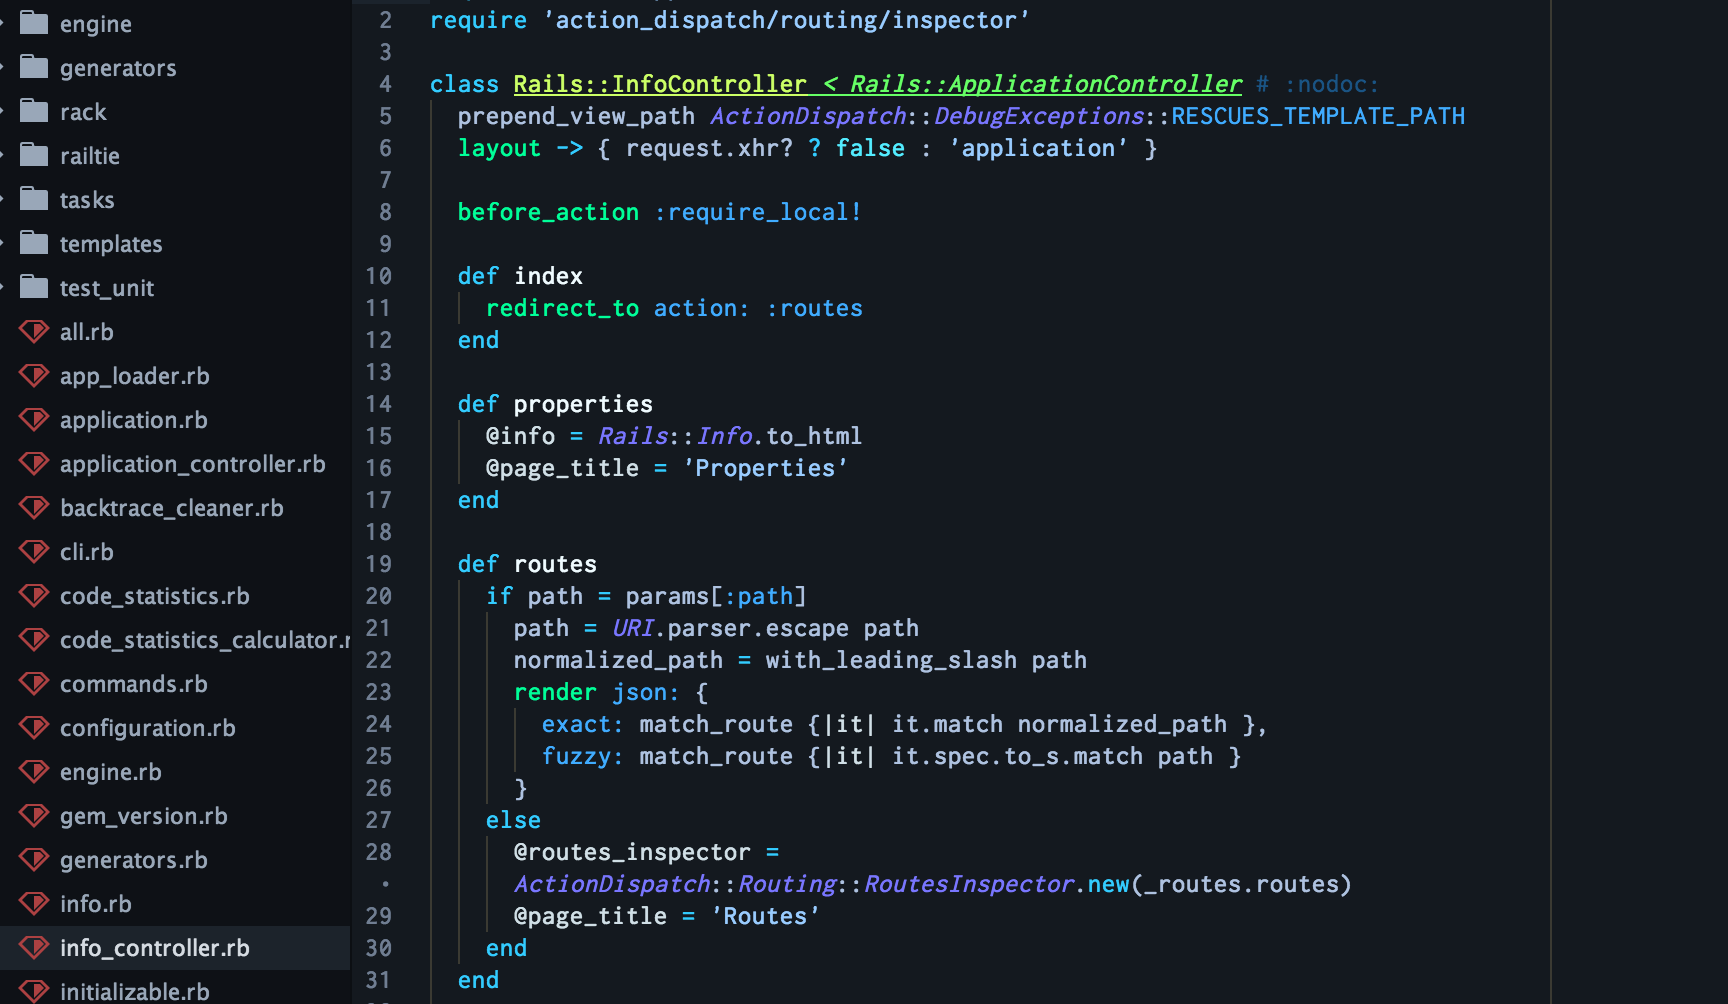Click 'def index' method name
The width and height of the screenshot is (1728, 1004).
tap(548, 276)
